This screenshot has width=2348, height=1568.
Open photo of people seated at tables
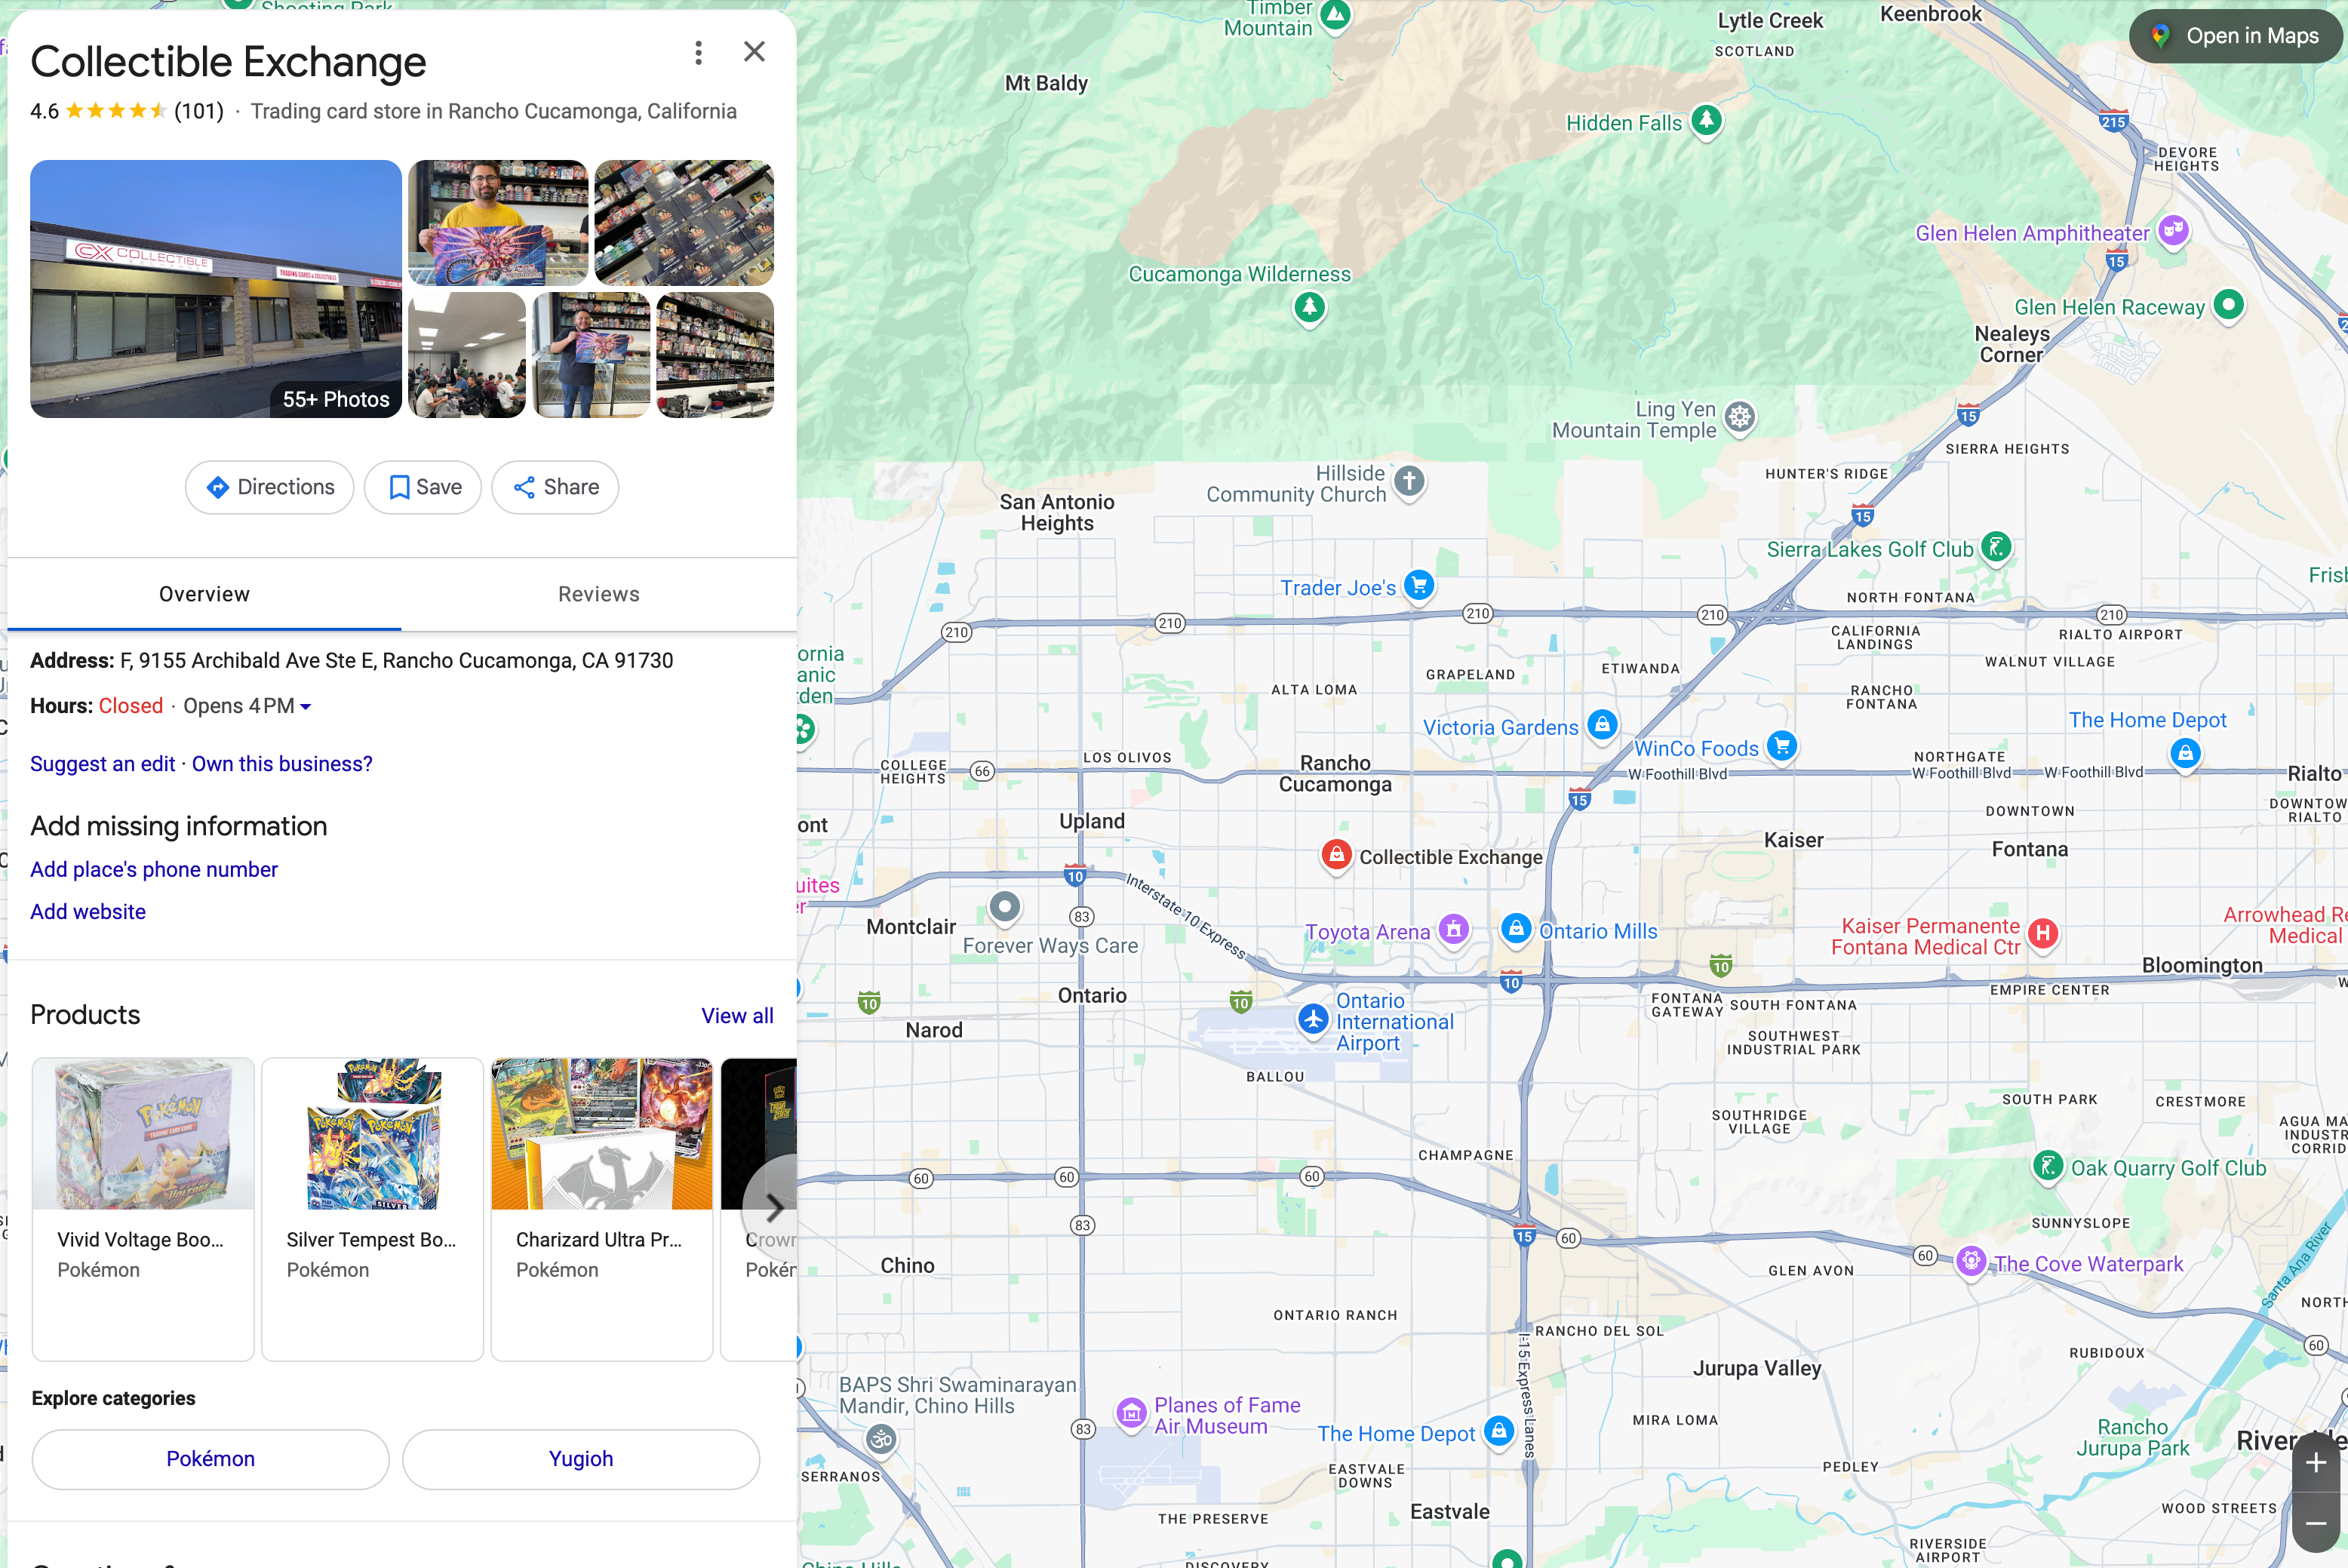(x=467, y=355)
